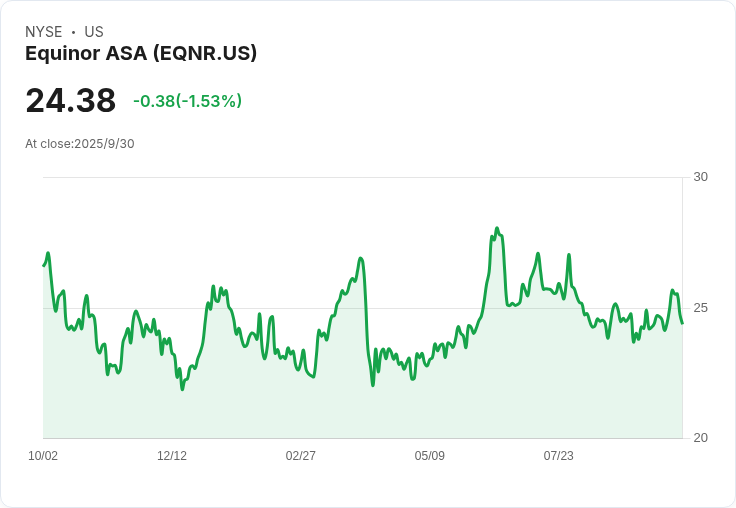The image size is (736, 508).
Task: Click the 20 price axis label
Action: click(700, 438)
